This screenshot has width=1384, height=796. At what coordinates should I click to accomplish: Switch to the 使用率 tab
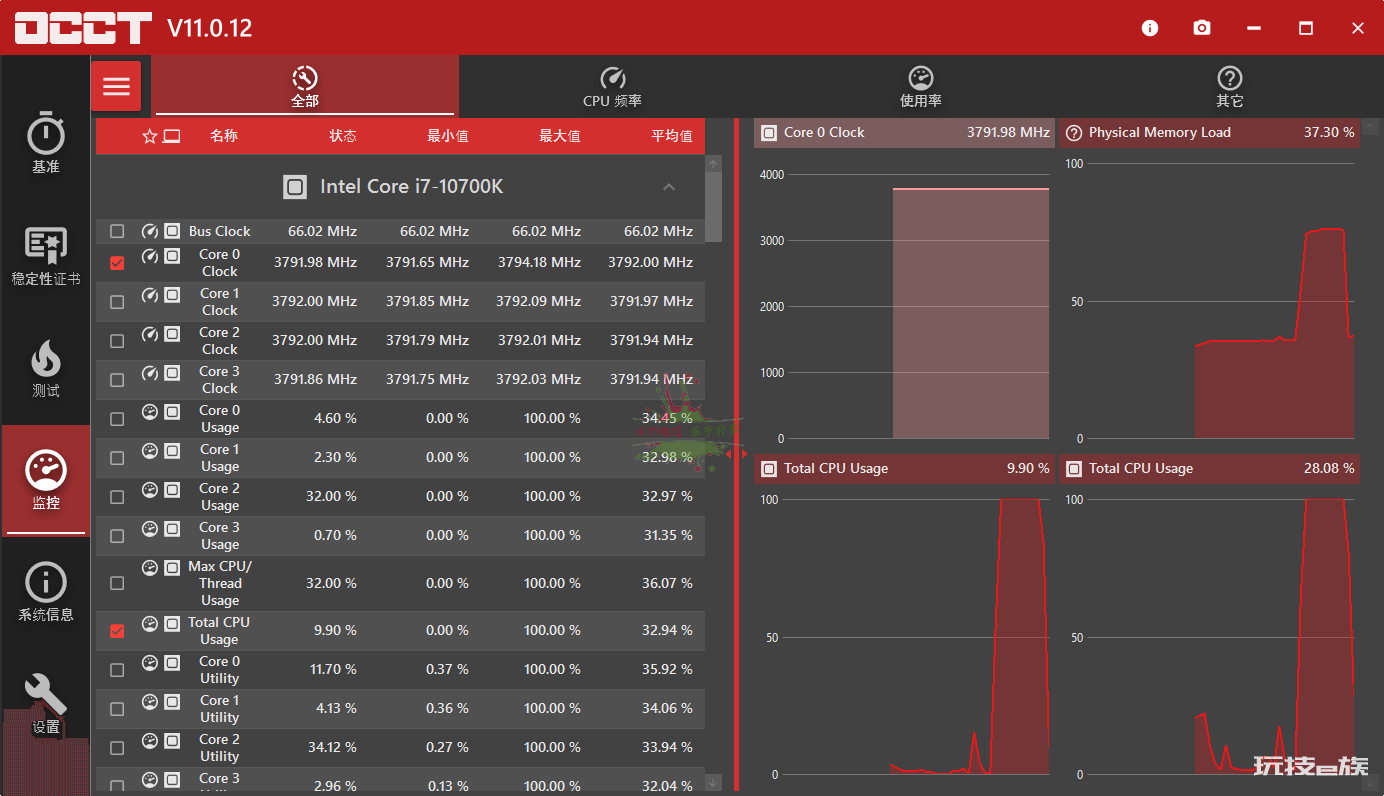tap(920, 86)
